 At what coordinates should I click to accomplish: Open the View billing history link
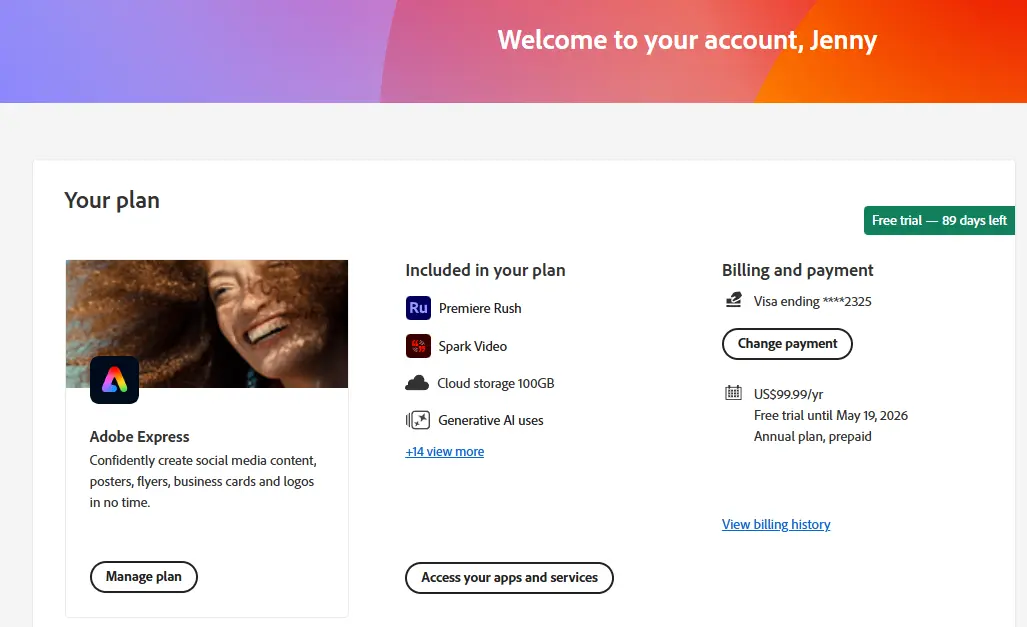776,524
